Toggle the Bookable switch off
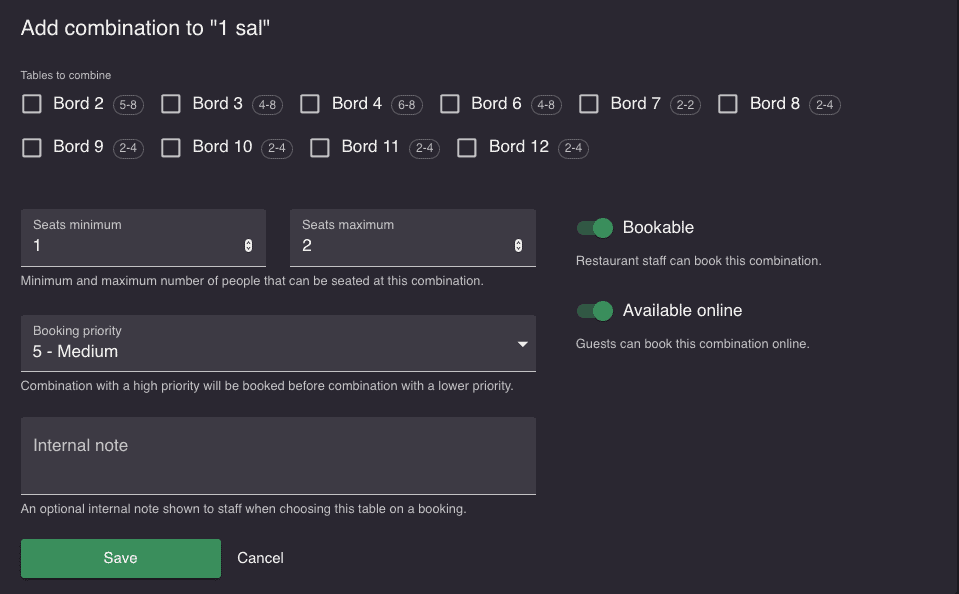 594,228
